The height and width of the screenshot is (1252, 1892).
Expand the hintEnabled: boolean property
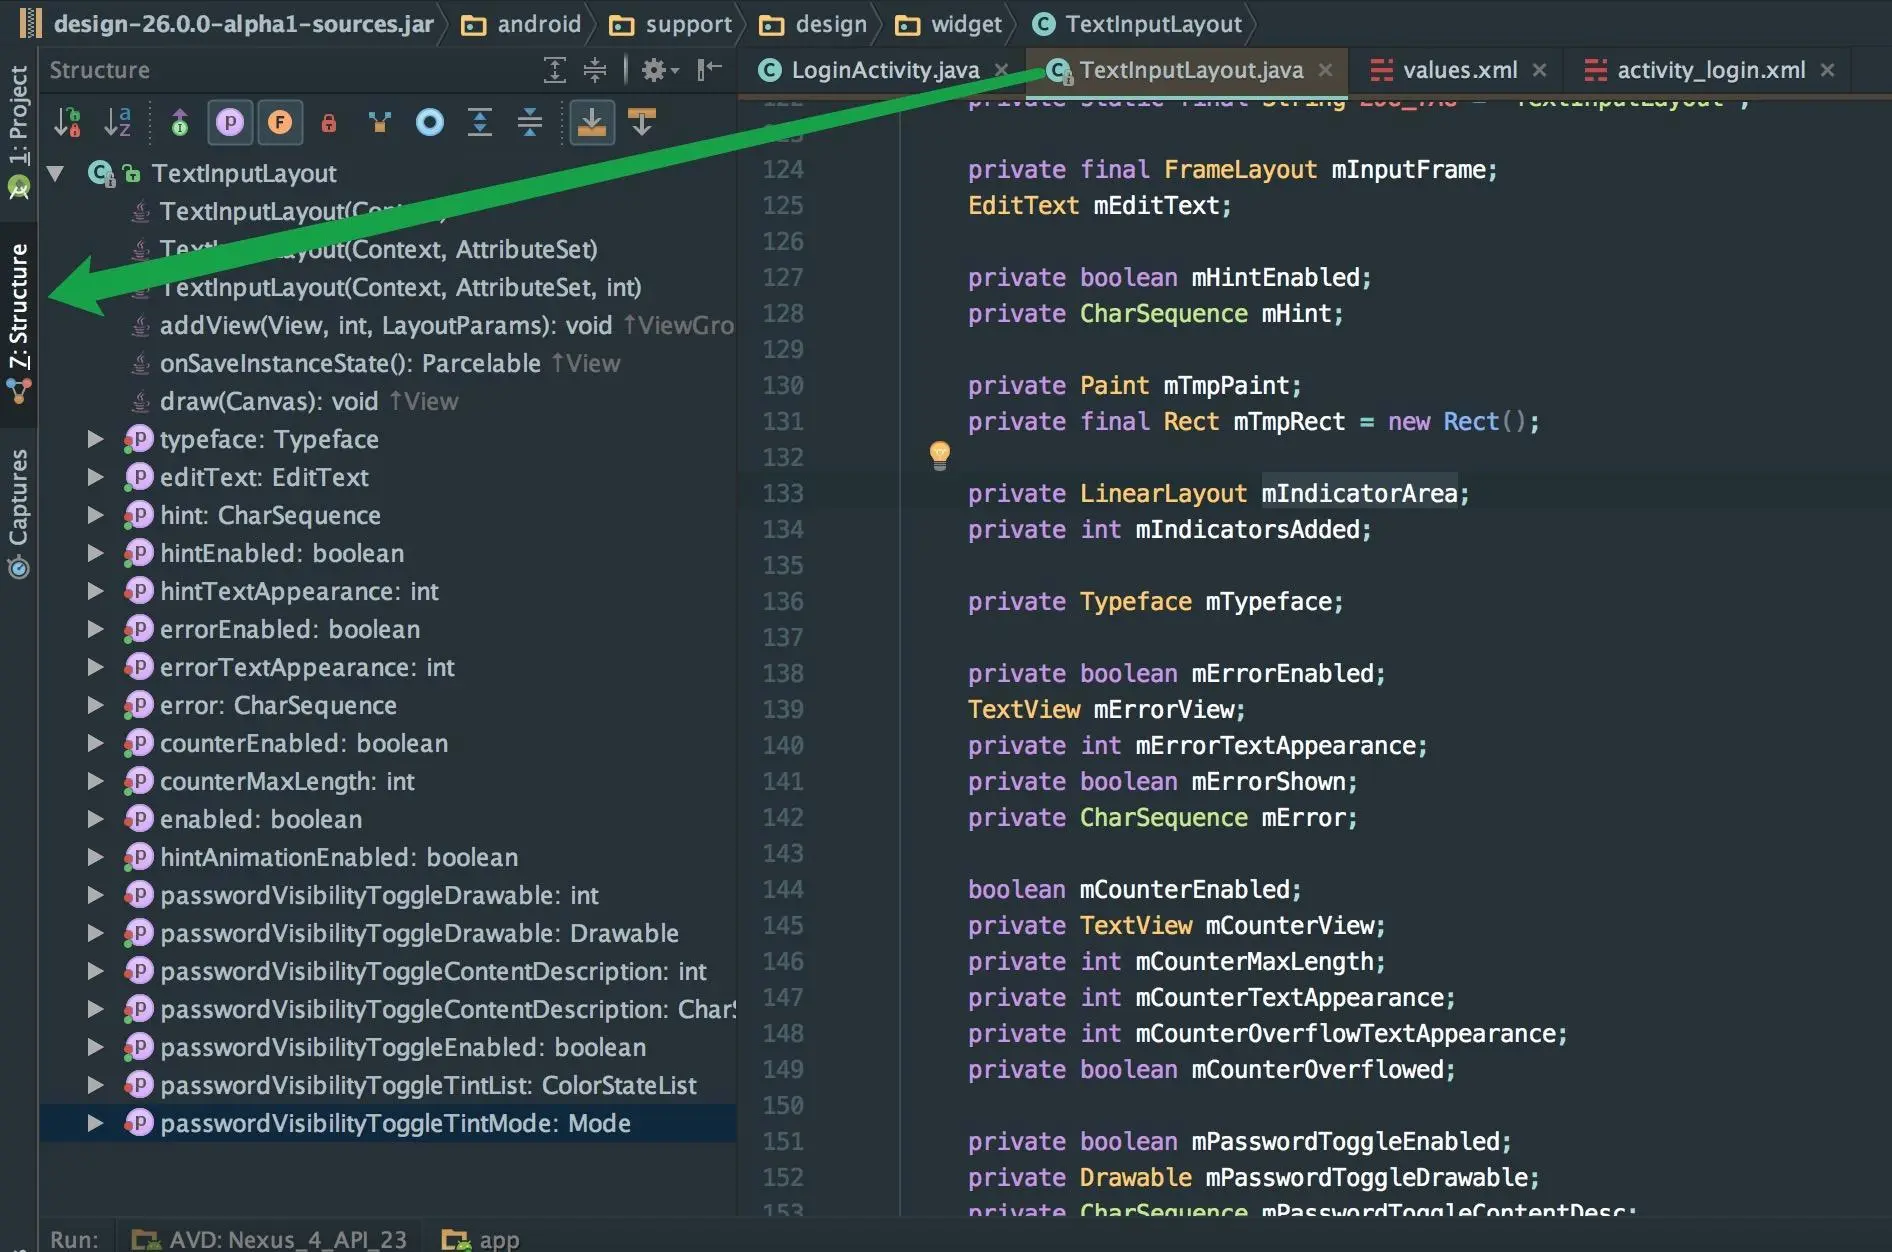coord(96,553)
